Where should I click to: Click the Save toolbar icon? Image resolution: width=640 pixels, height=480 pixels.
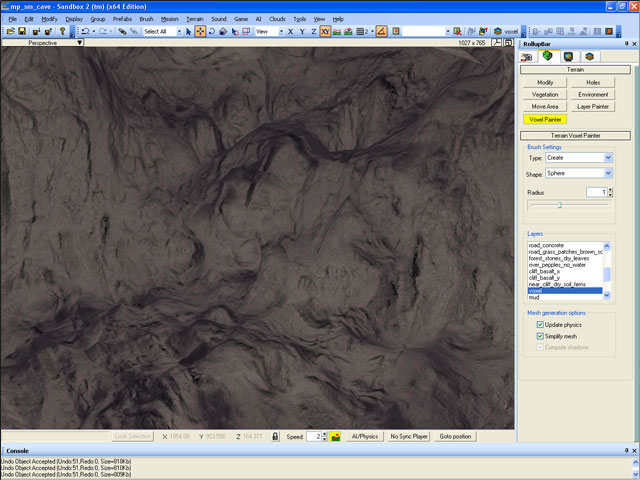click(22, 31)
